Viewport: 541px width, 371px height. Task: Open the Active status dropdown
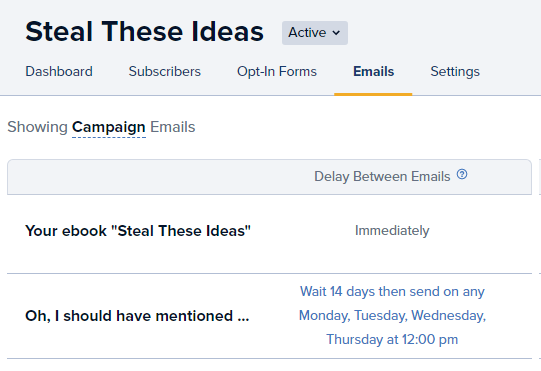pyautogui.click(x=315, y=33)
